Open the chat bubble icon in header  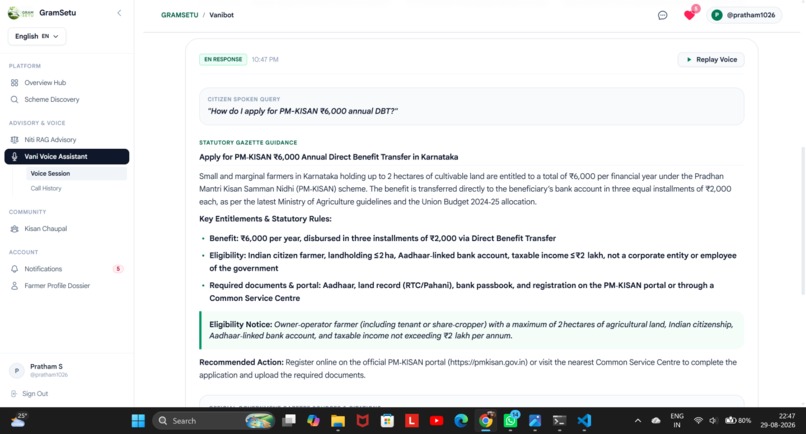(663, 15)
